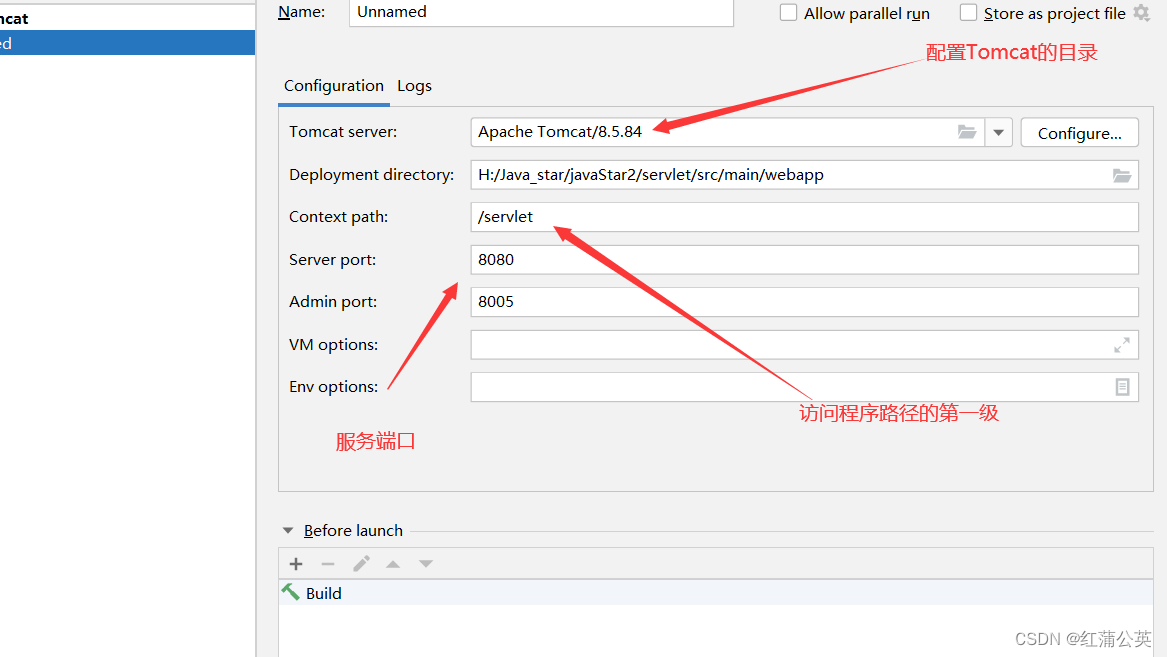Open Store as project file settings gear
This screenshot has height=657, width=1167.
point(1142,13)
